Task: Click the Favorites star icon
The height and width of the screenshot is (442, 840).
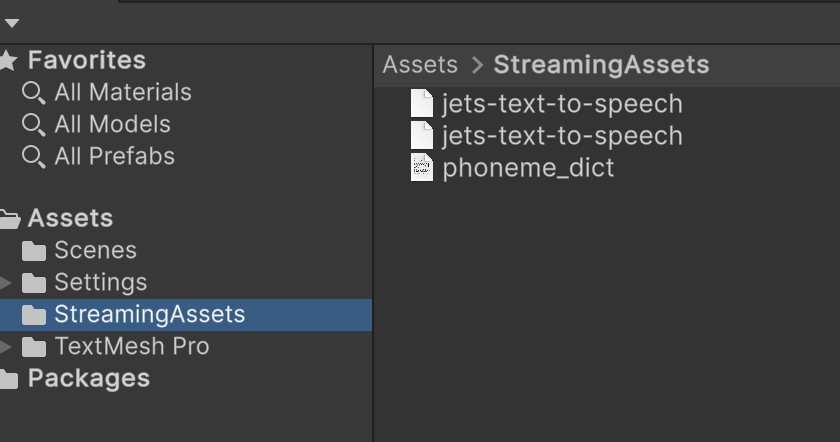Action: pos(8,61)
